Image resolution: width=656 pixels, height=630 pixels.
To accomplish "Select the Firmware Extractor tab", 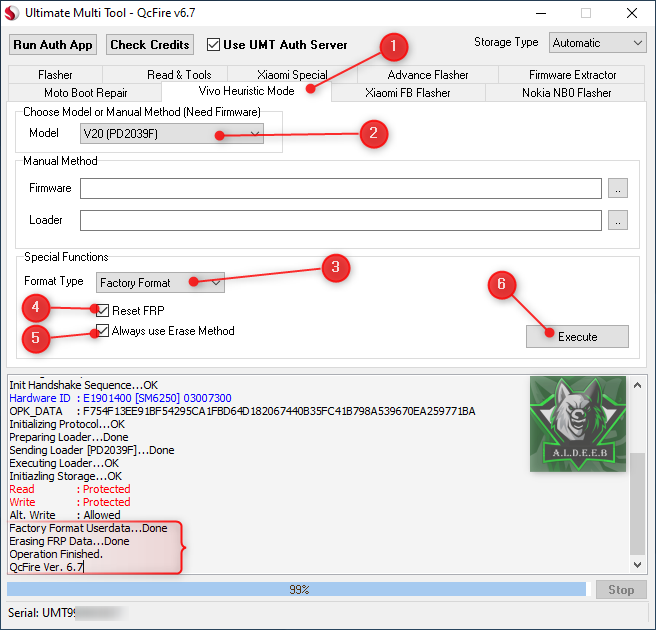I will [572, 75].
